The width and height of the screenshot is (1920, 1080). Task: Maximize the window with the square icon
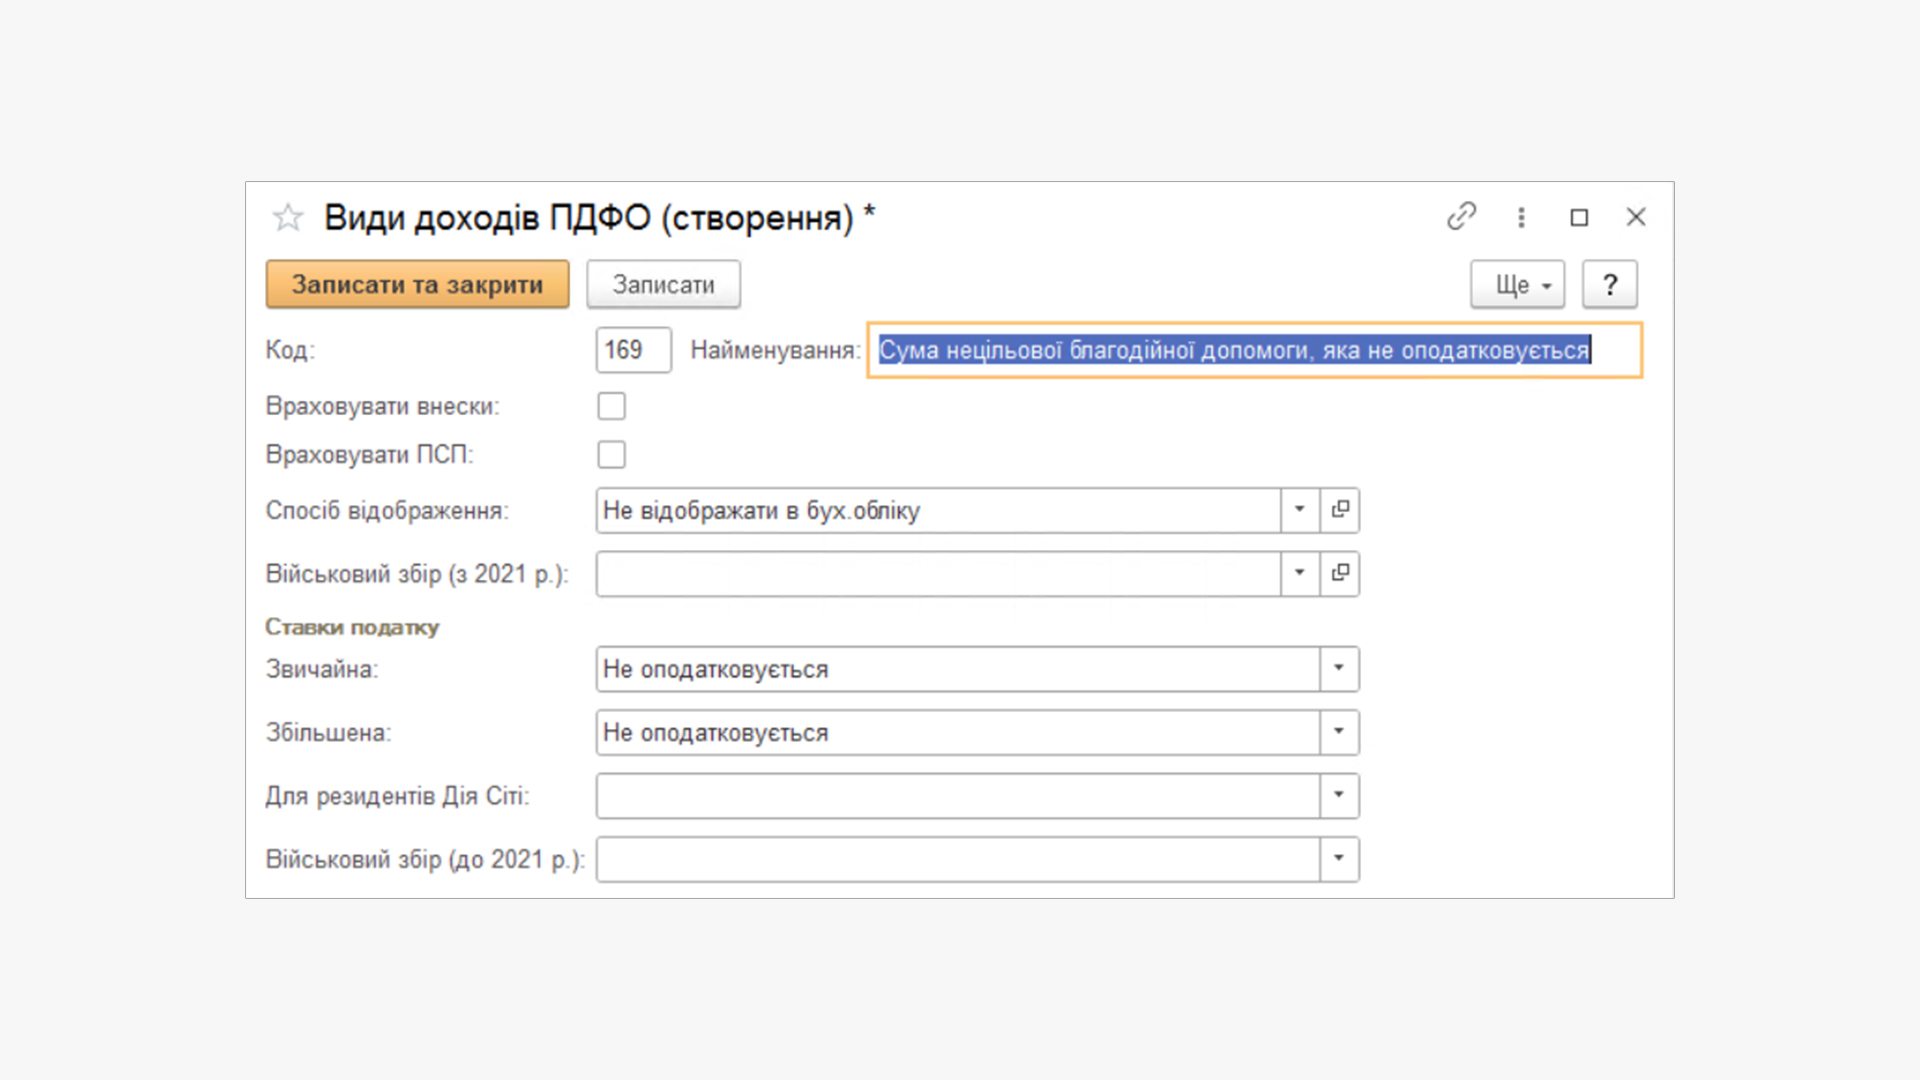tap(1579, 217)
